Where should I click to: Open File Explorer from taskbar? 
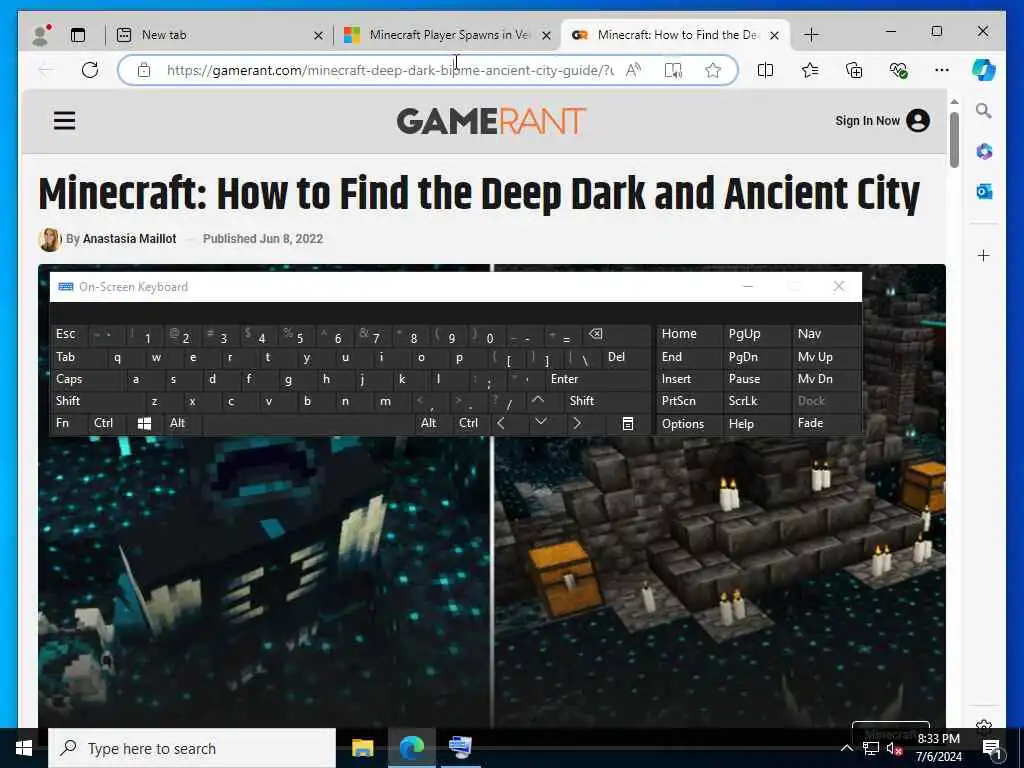[362, 748]
